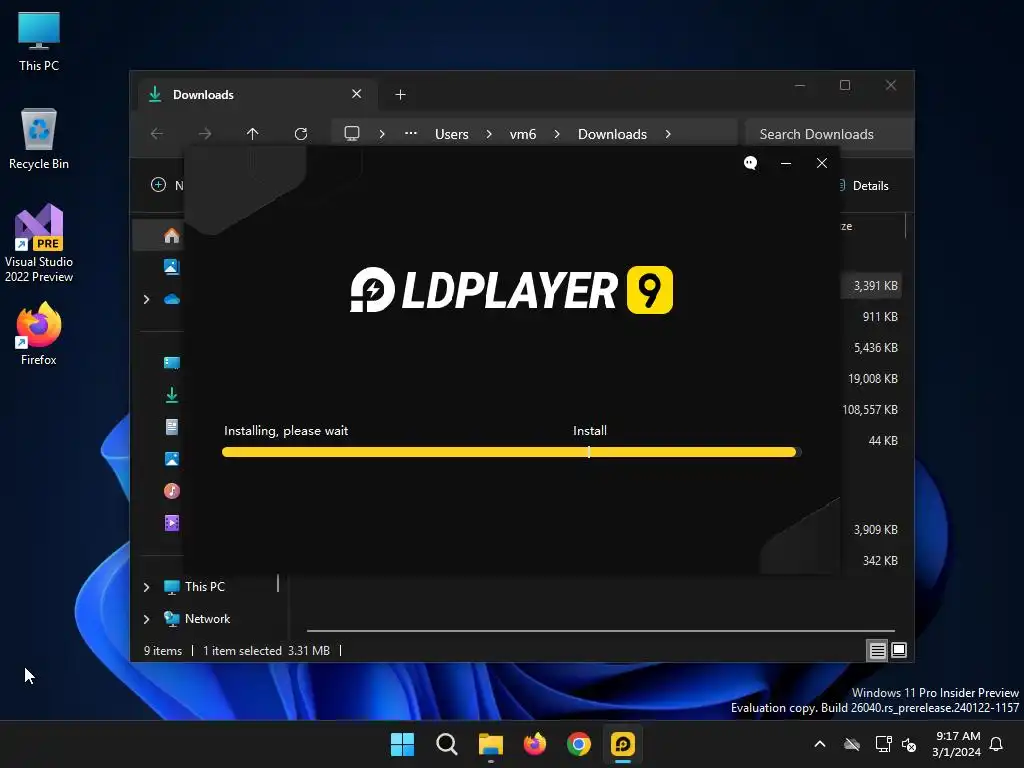This screenshot has height=768, width=1024.
Task: Select Downloads in the address breadcrumb
Action: tap(613, 134)
